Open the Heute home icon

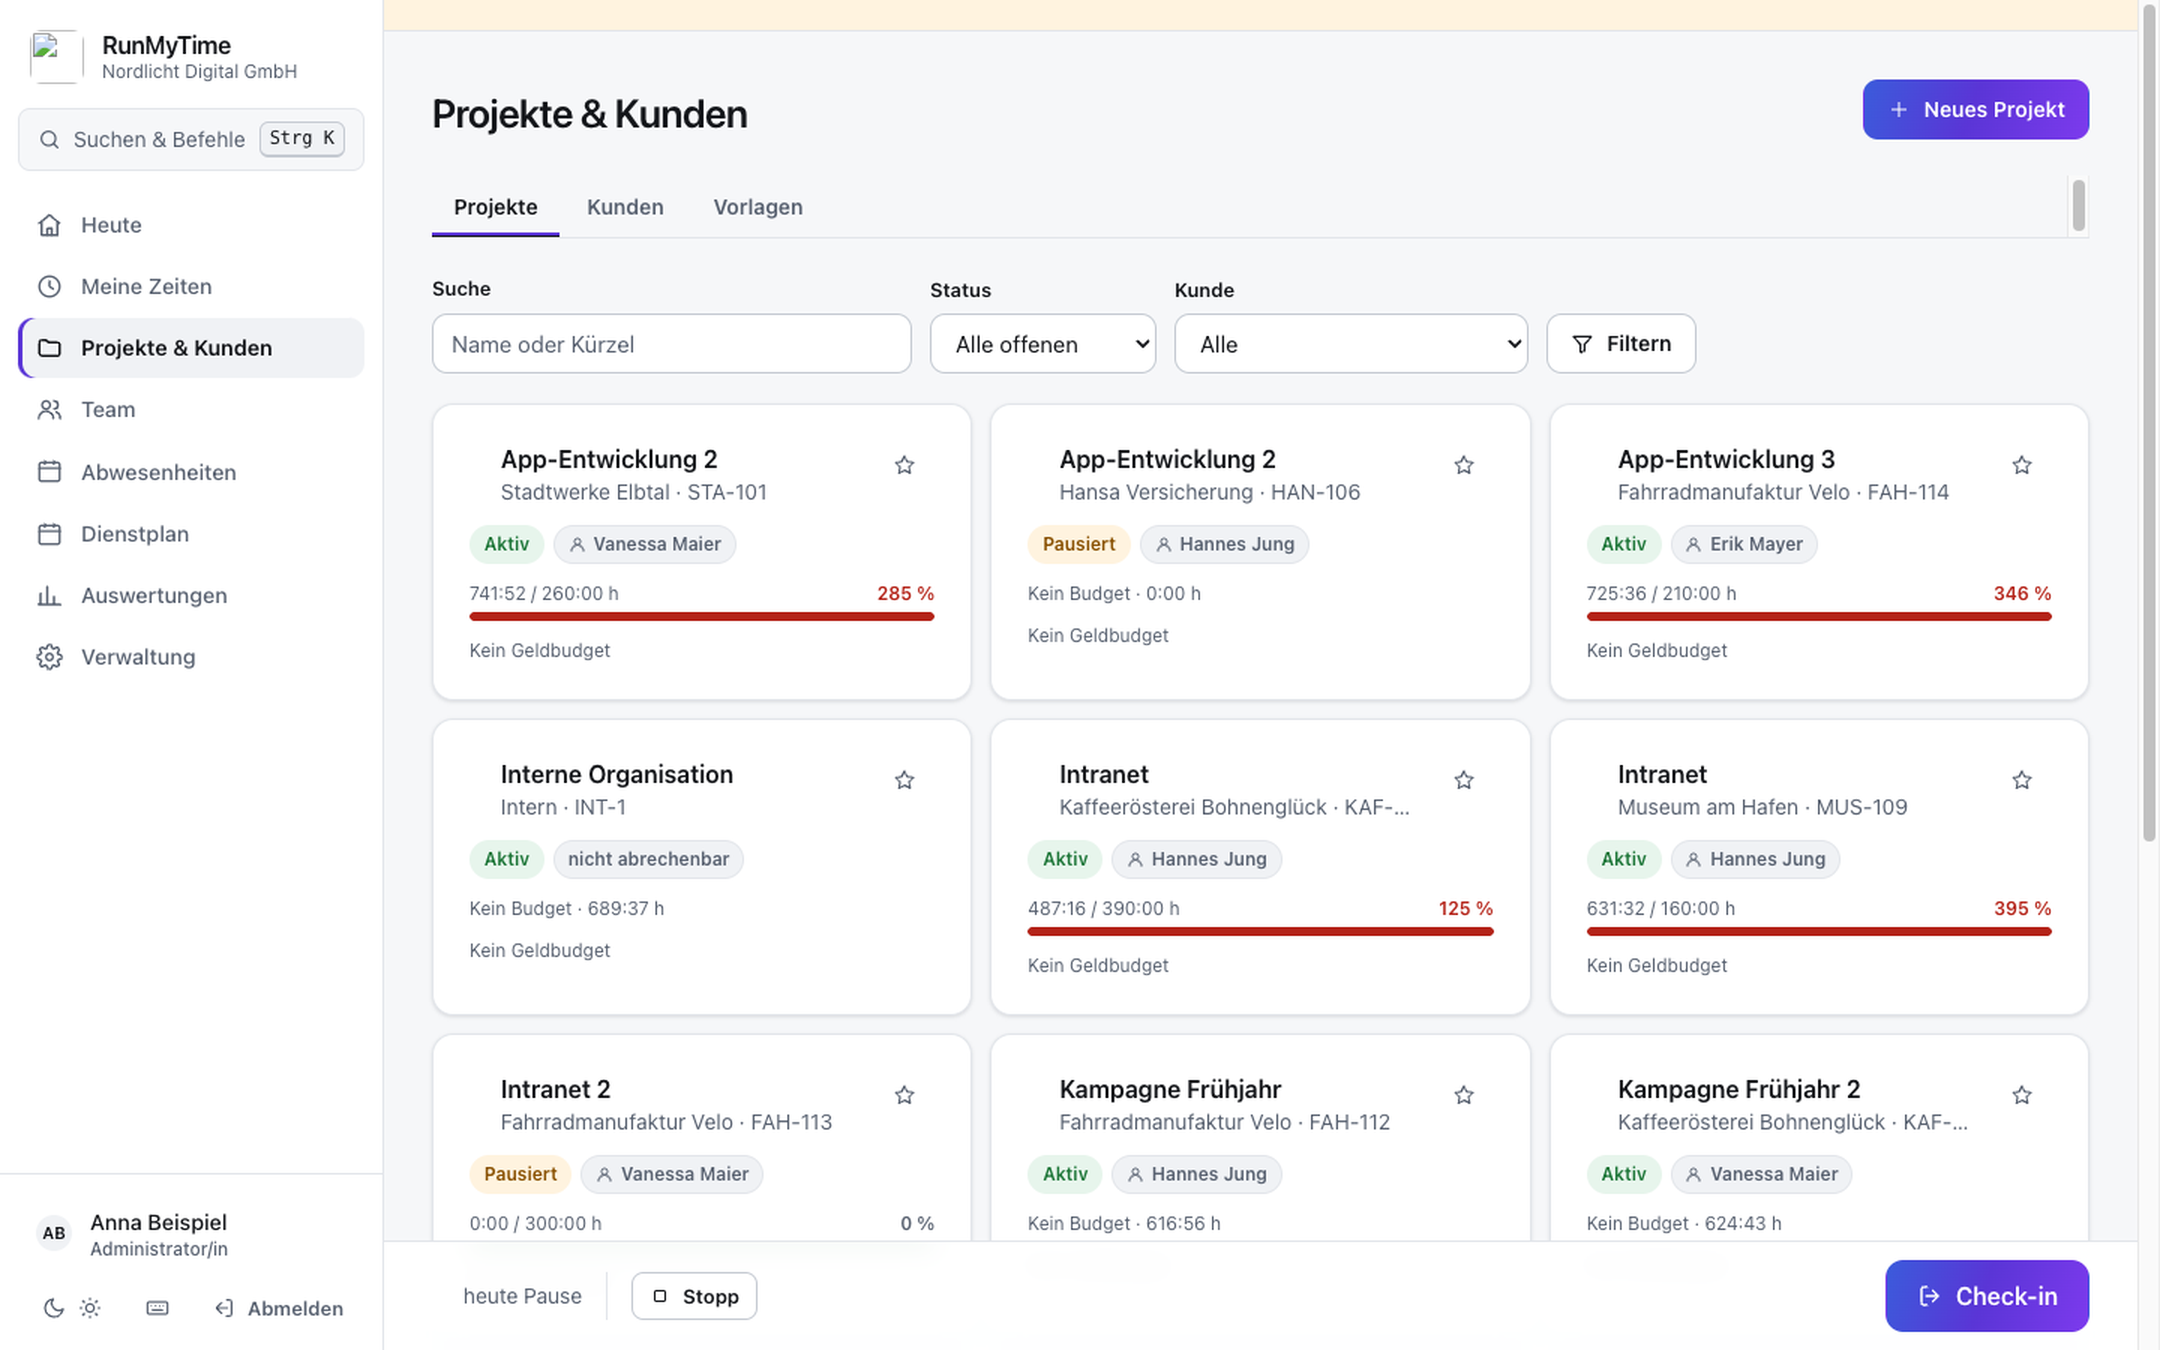click(49, 225)
